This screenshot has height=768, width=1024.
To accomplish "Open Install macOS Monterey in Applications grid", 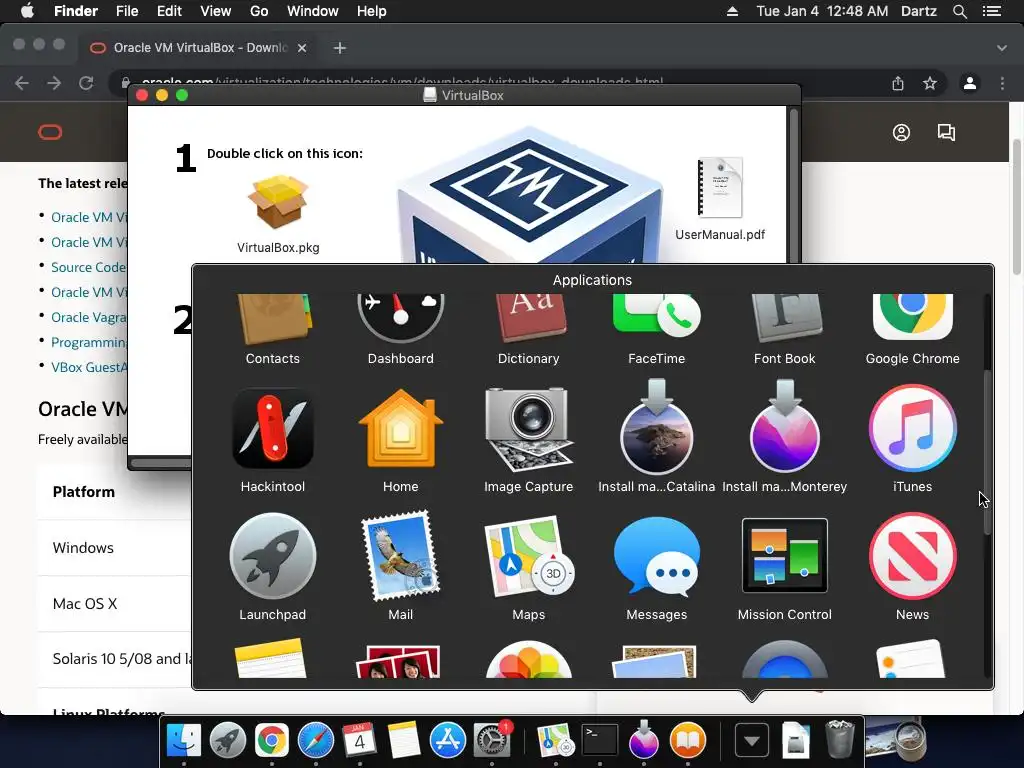I will coord(784,428).
